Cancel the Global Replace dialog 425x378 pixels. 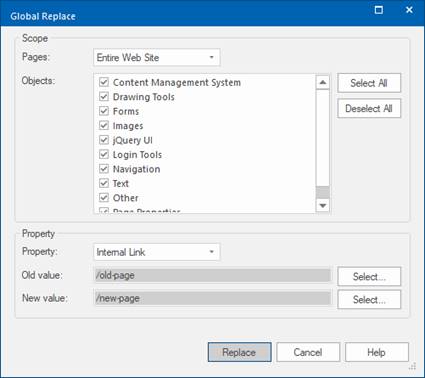click(x=308, y=352)
